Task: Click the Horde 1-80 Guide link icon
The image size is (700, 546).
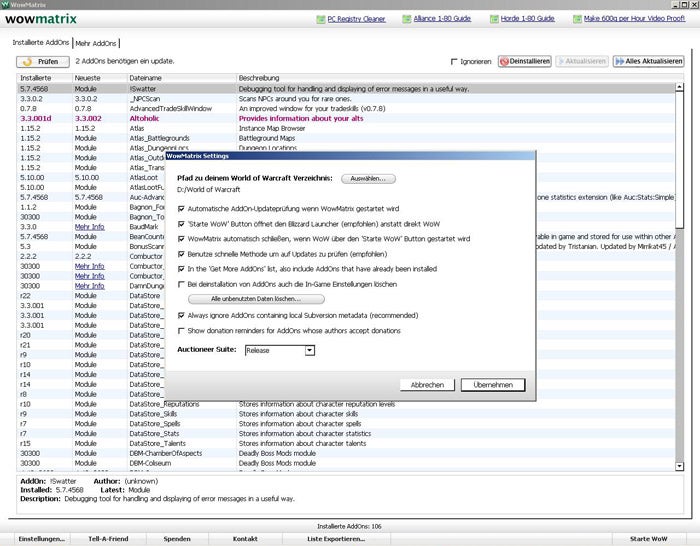Action: pyautogui.click(x=494, y=19)
